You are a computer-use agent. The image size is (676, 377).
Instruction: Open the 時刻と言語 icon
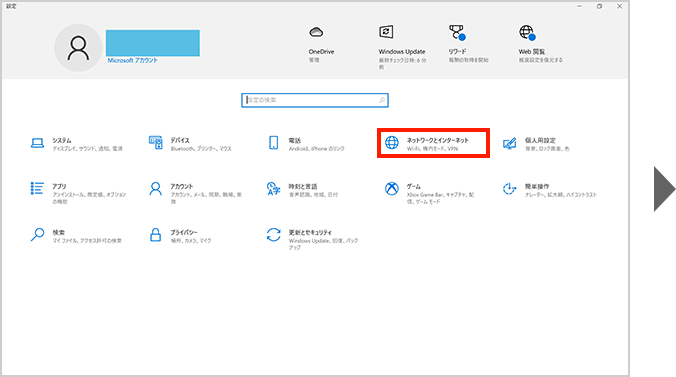coord(273,188)
